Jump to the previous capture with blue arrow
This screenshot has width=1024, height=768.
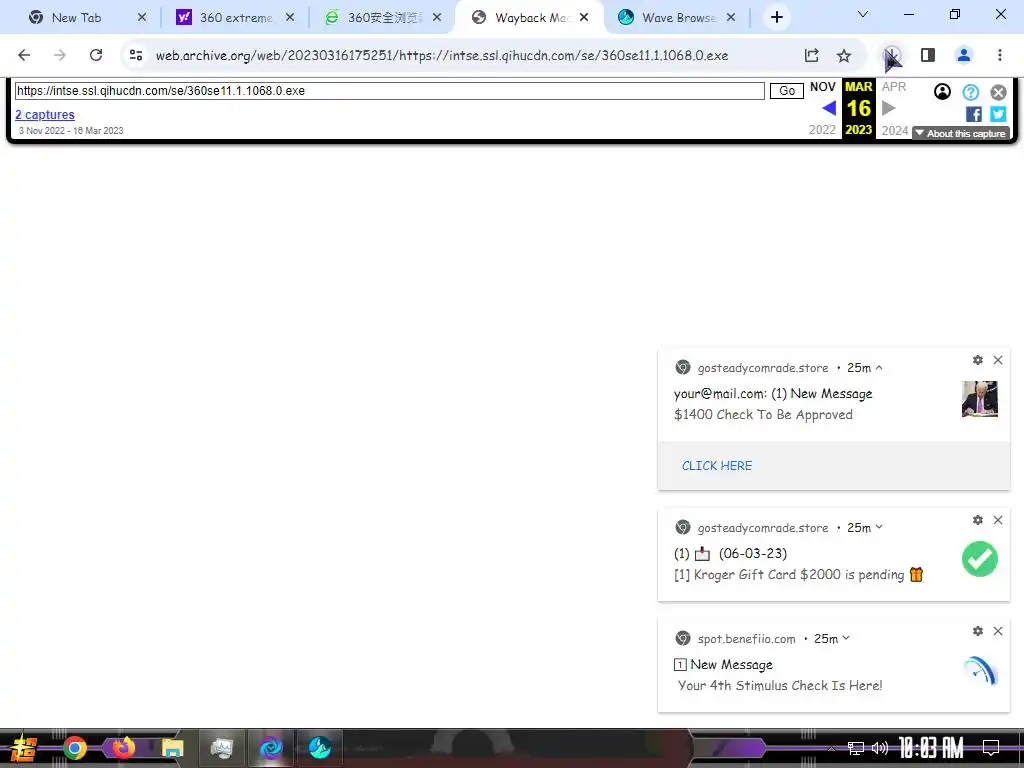click(x=829, y=108)
